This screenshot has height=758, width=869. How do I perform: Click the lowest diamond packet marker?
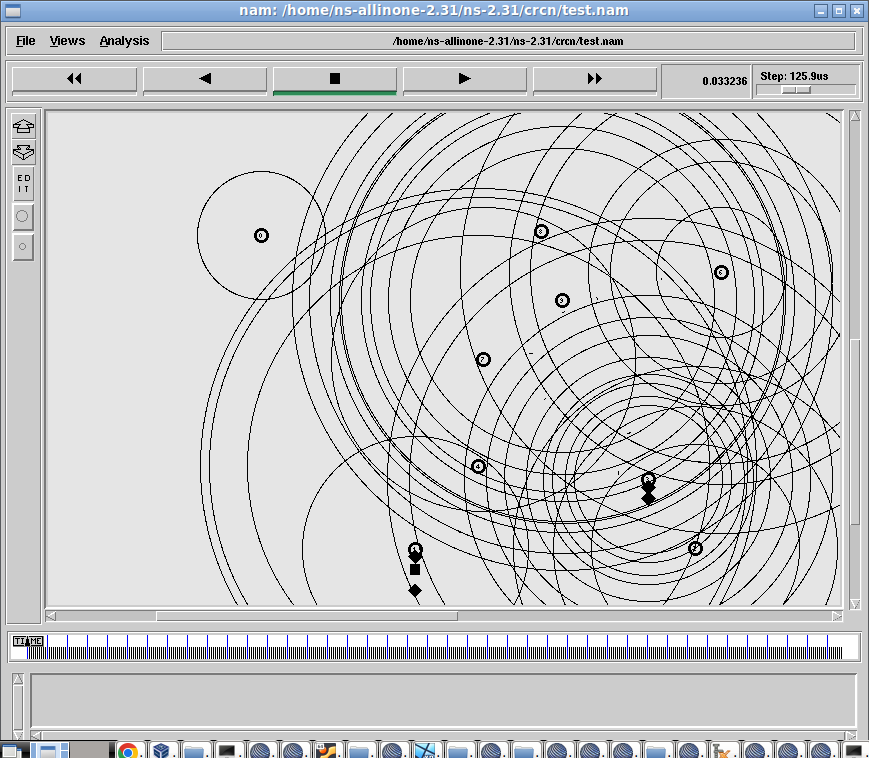click(x=415, y=591)
